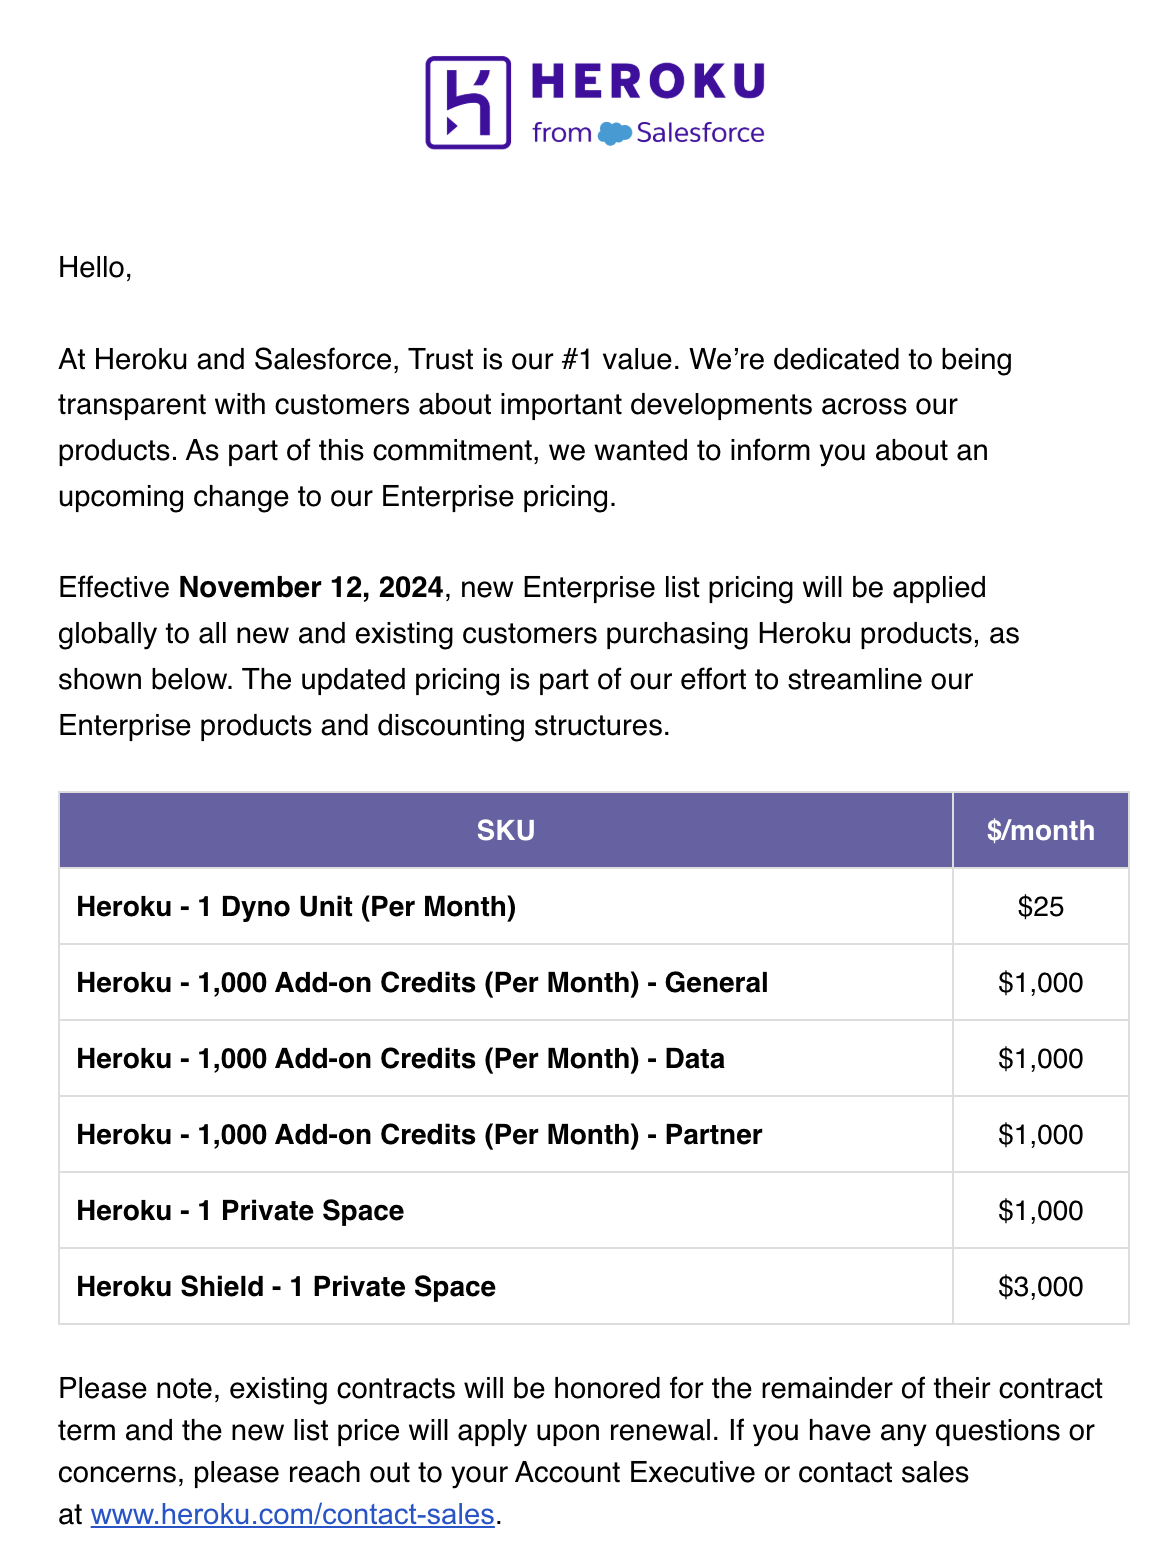
Task: Select the 1 Dyno Unit row
Action: [296, 906]
